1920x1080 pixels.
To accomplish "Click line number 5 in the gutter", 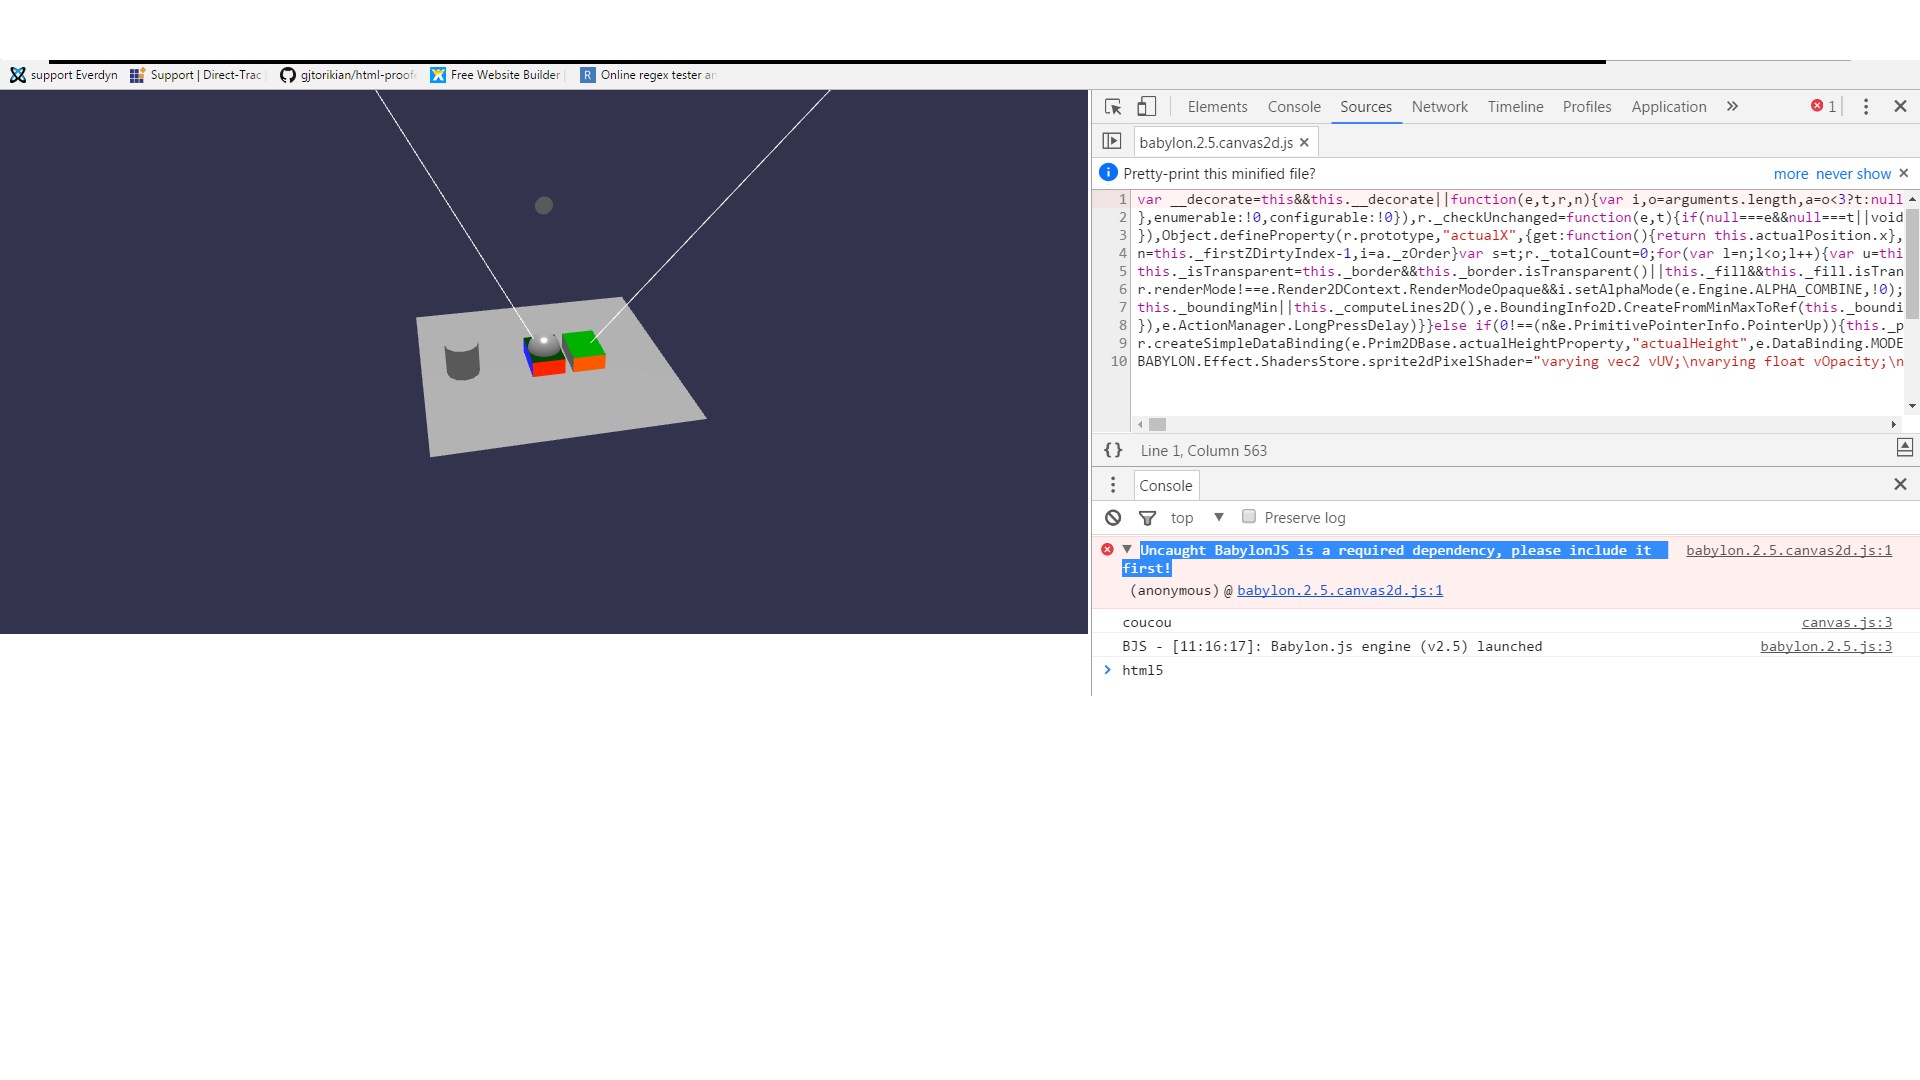I will click(1122, 271).
